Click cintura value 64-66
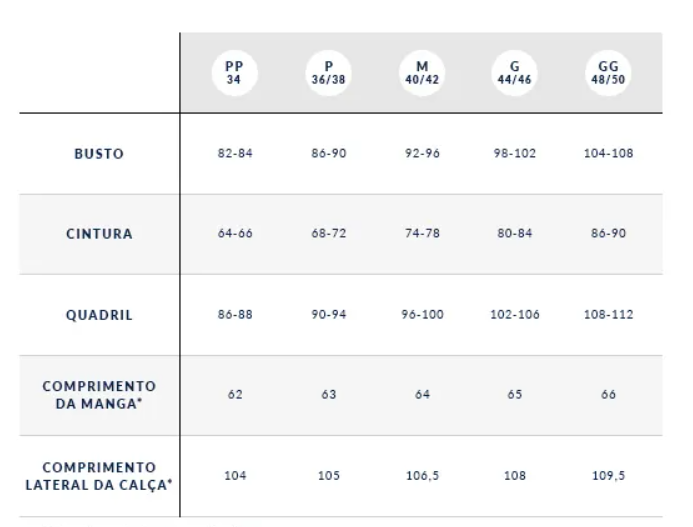The height and width of the screenshot is (527, 693). [x=234, y=234]
